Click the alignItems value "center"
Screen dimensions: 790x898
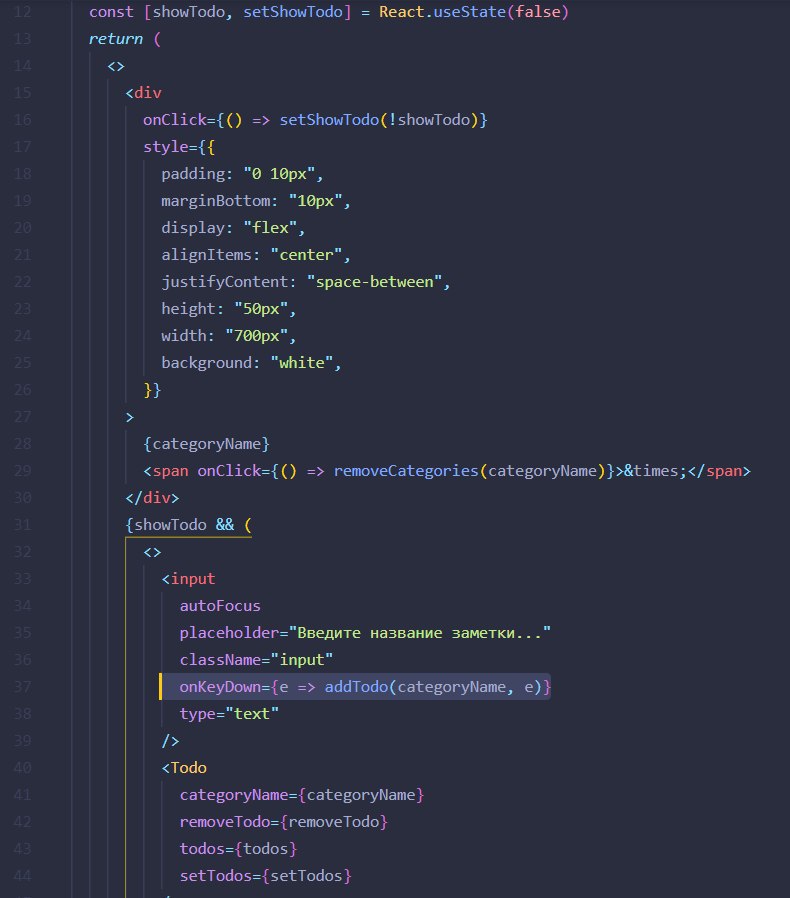pos(306,255)
